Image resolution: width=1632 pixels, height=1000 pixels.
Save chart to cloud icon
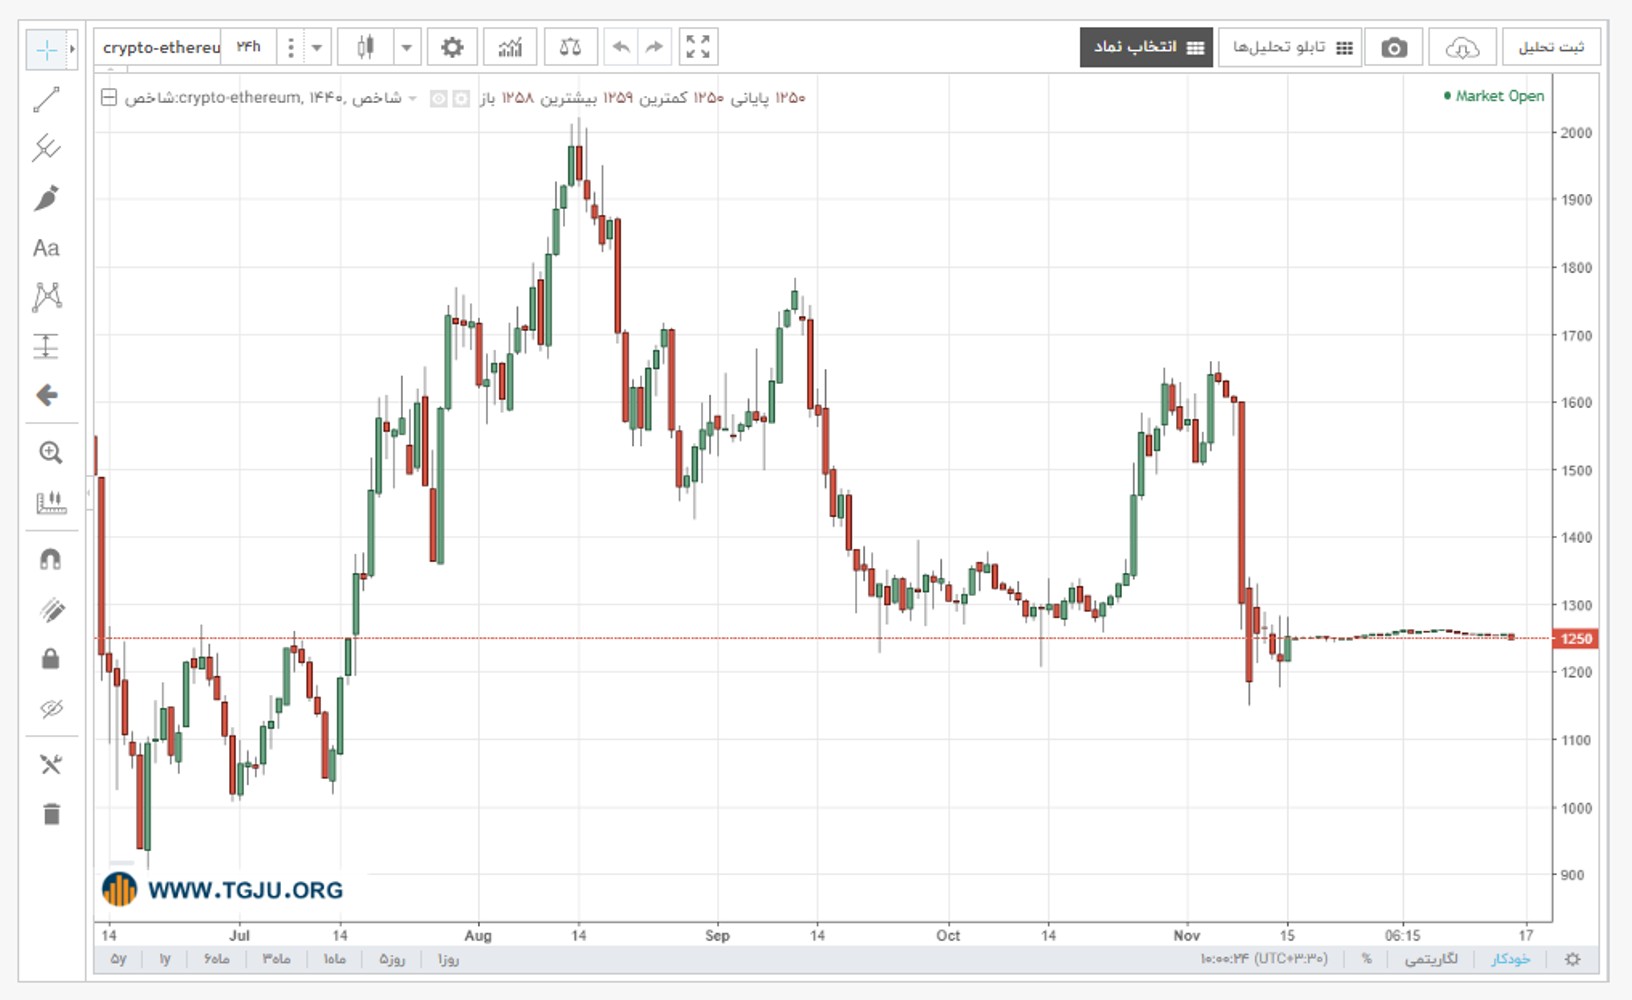pyautogui.click(x=1462, y=47)
